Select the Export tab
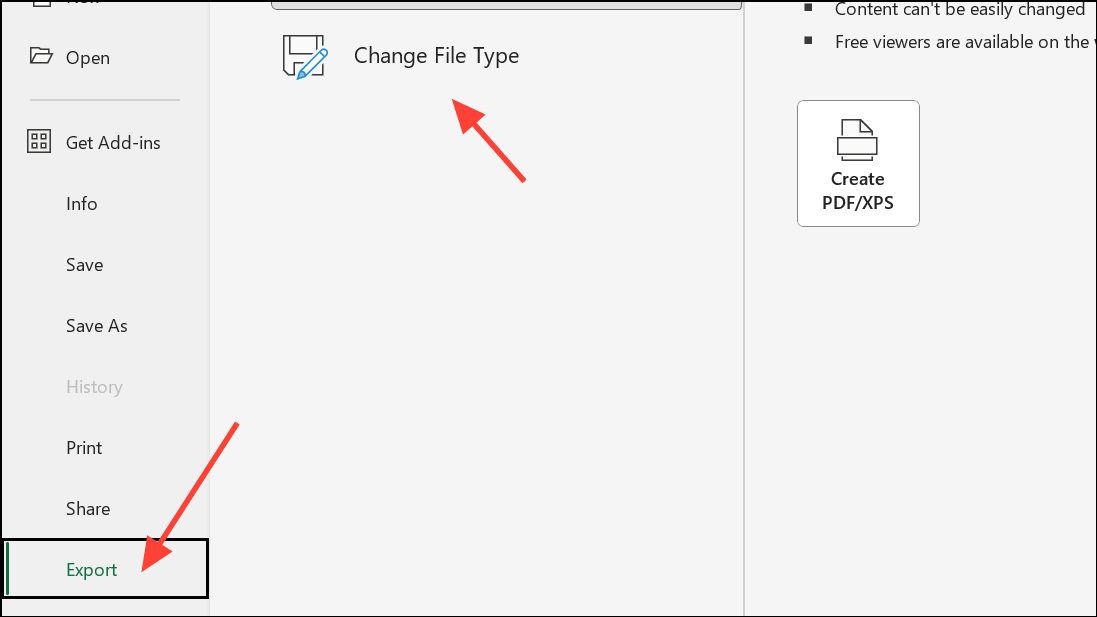 tap(92, 570)
